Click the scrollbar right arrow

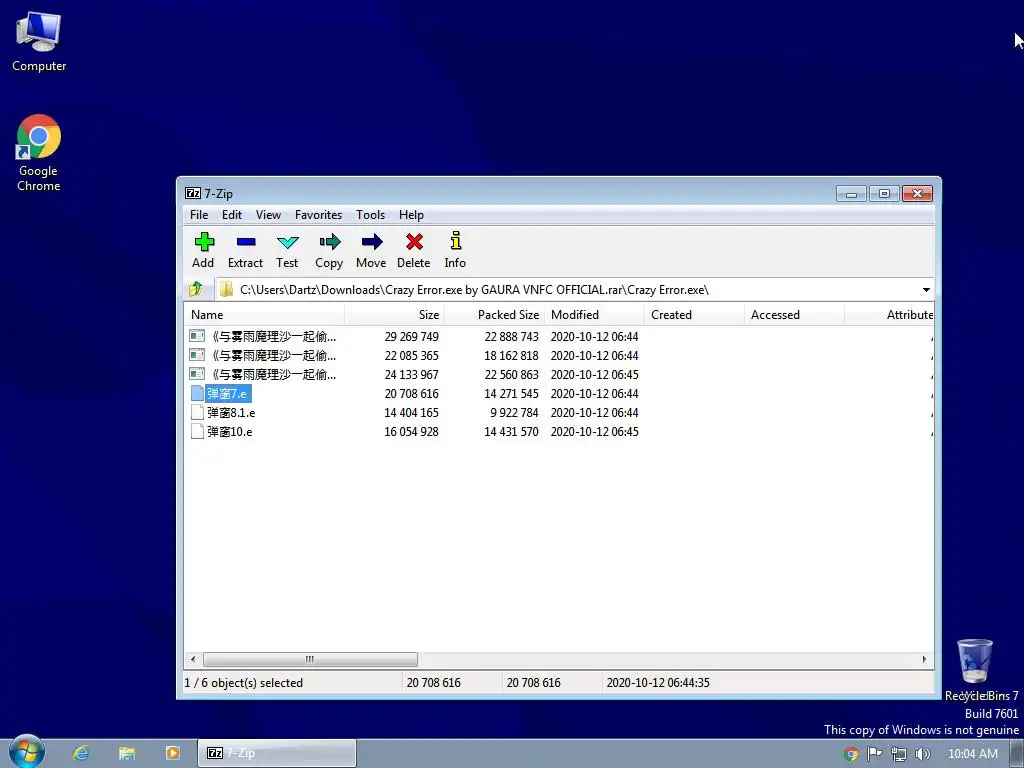tap(924, 659)
